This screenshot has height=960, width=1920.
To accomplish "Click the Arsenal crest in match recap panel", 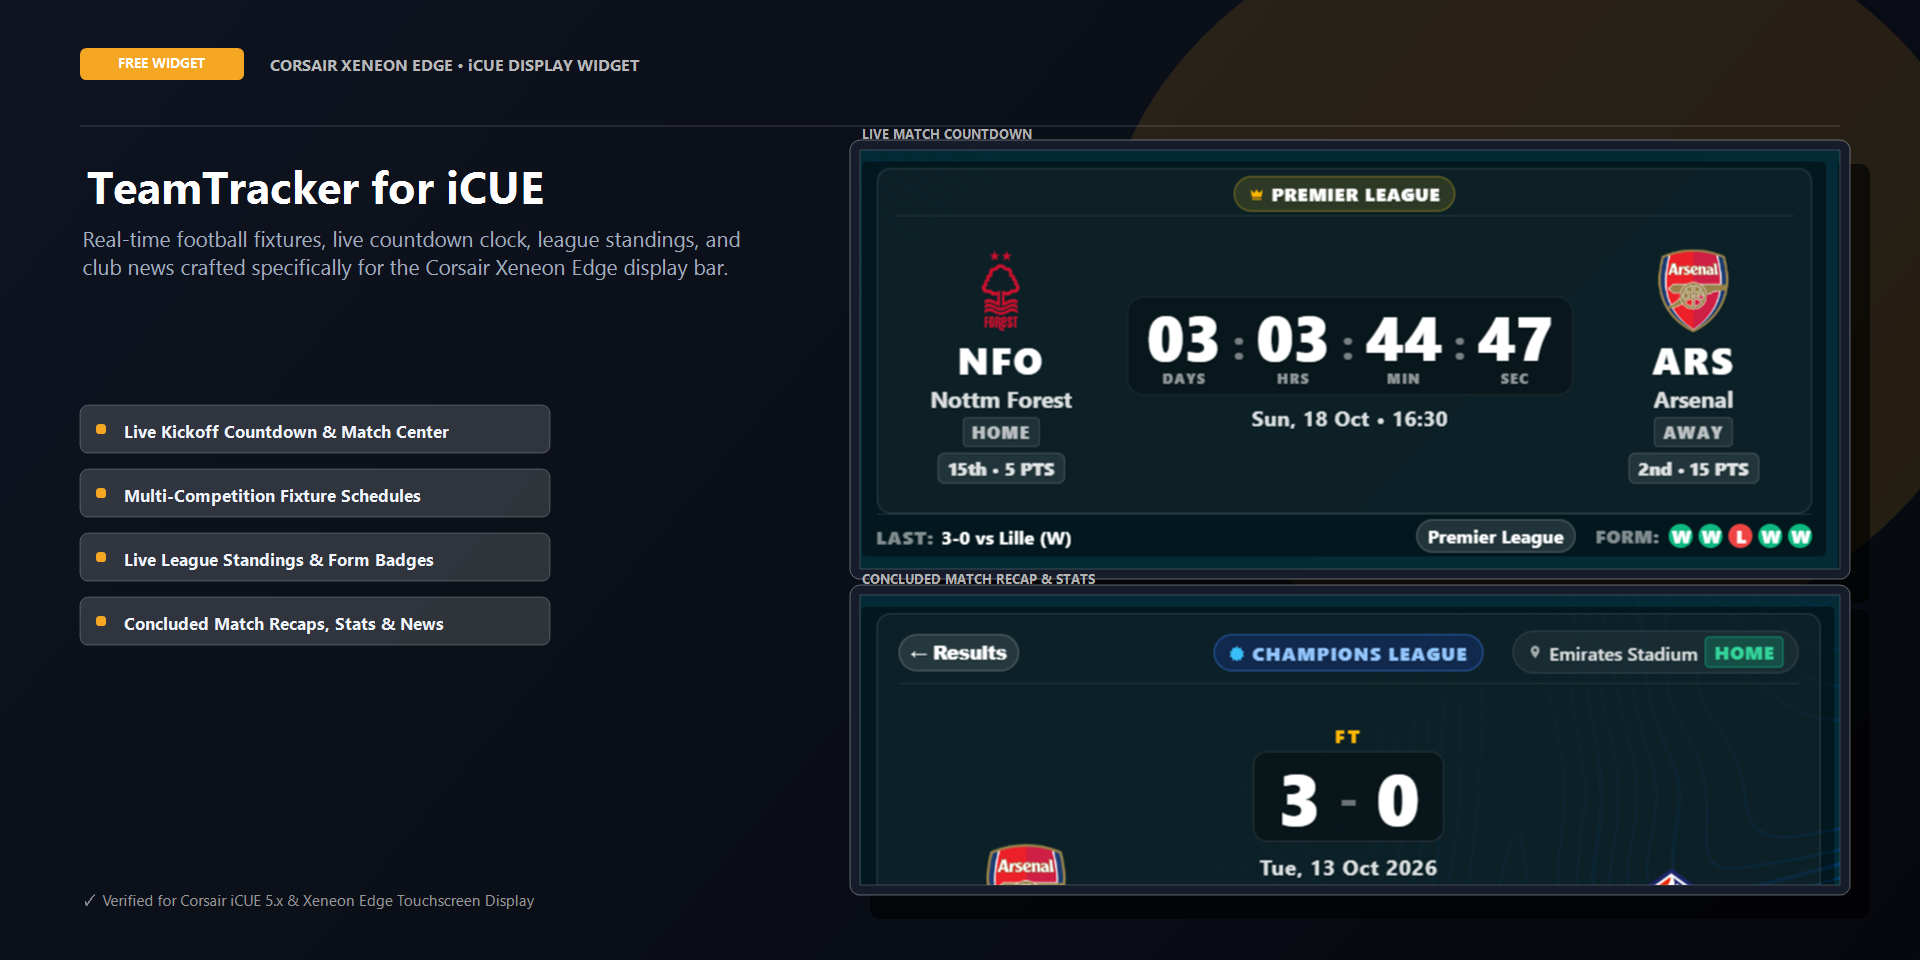I will pyautogui.click(x=1026, y=866).
